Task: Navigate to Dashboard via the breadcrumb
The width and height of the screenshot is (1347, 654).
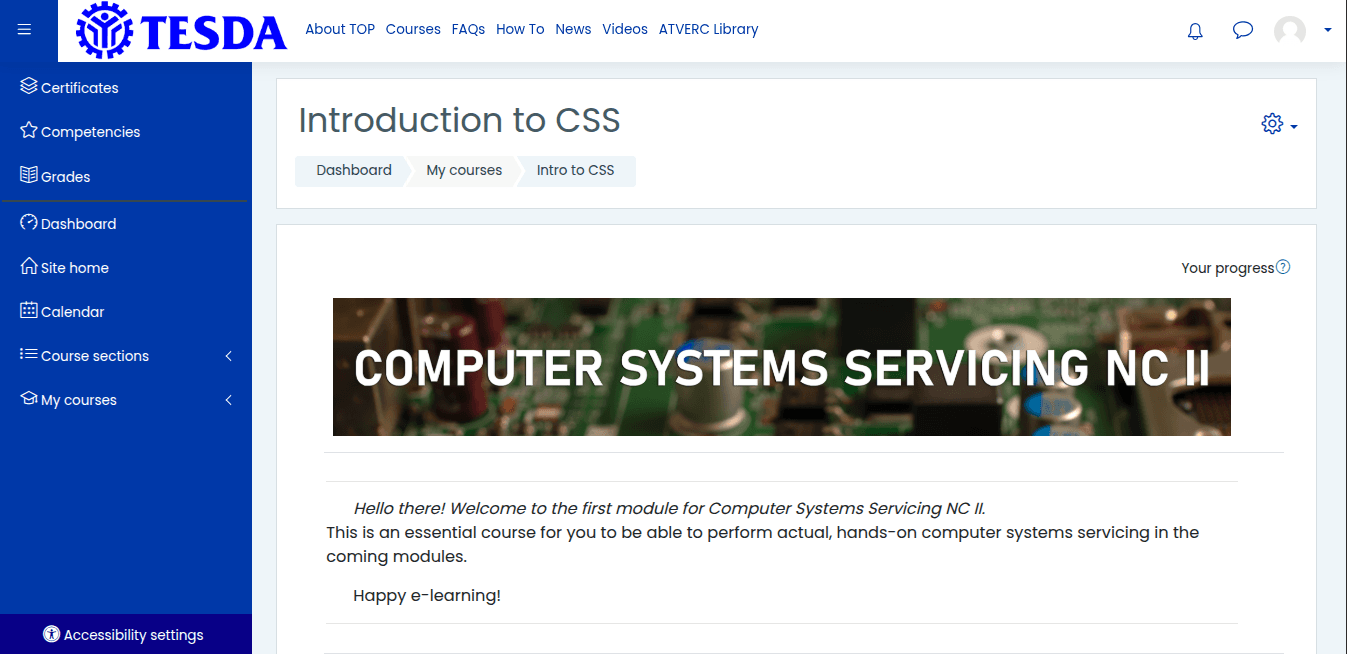Action: [x=355, y=170]
